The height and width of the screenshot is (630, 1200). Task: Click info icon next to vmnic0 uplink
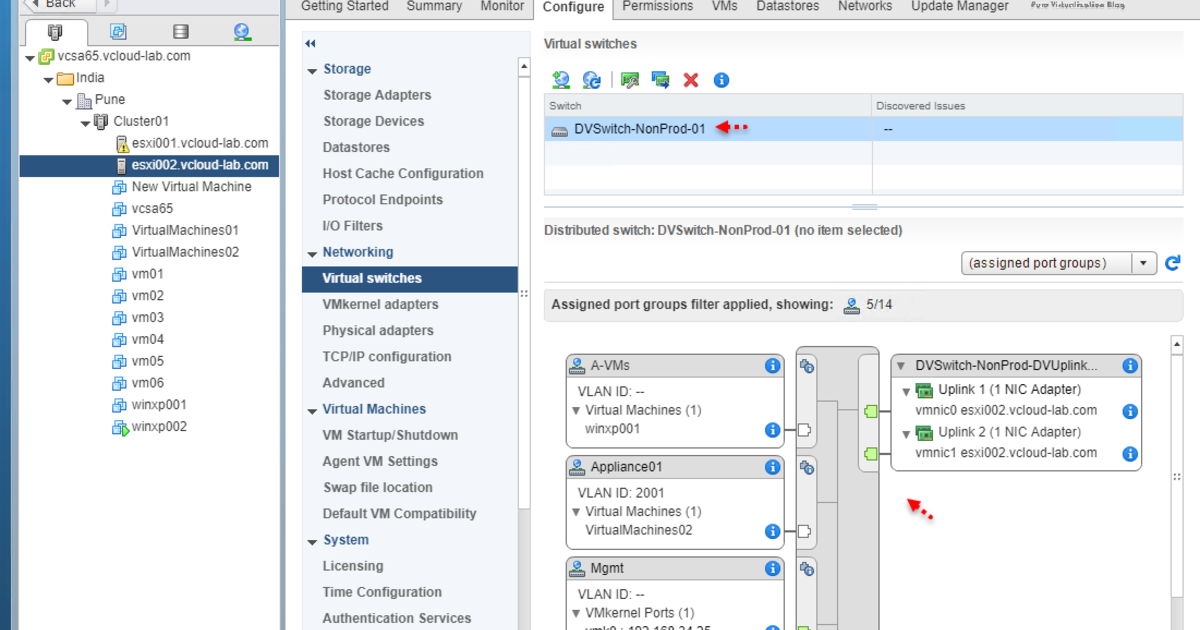tap(1129, 411)
